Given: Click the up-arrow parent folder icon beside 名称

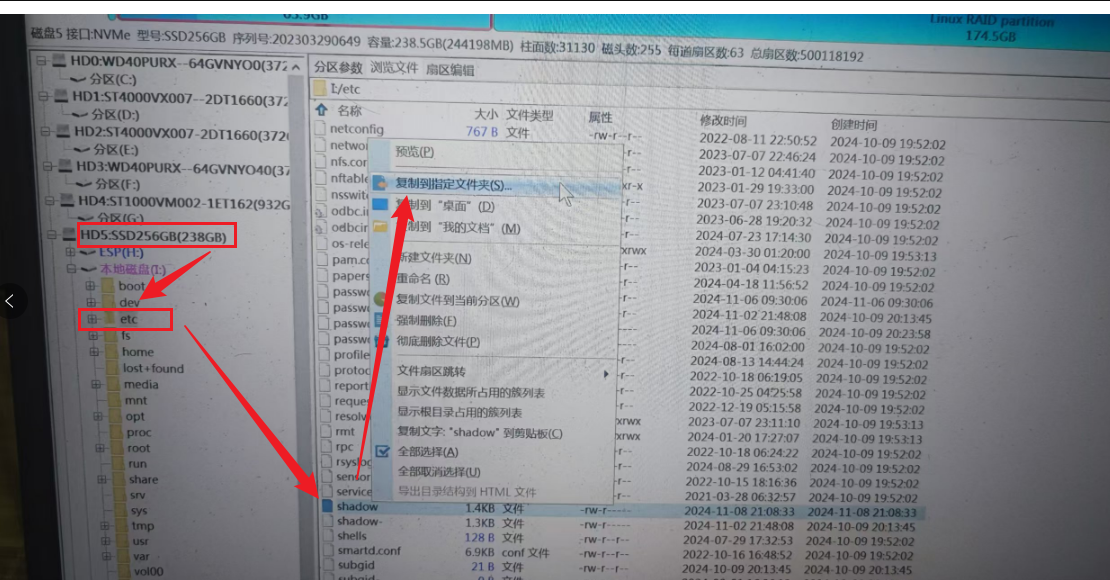Looking at the screenshot, I should tap(321, 110).
